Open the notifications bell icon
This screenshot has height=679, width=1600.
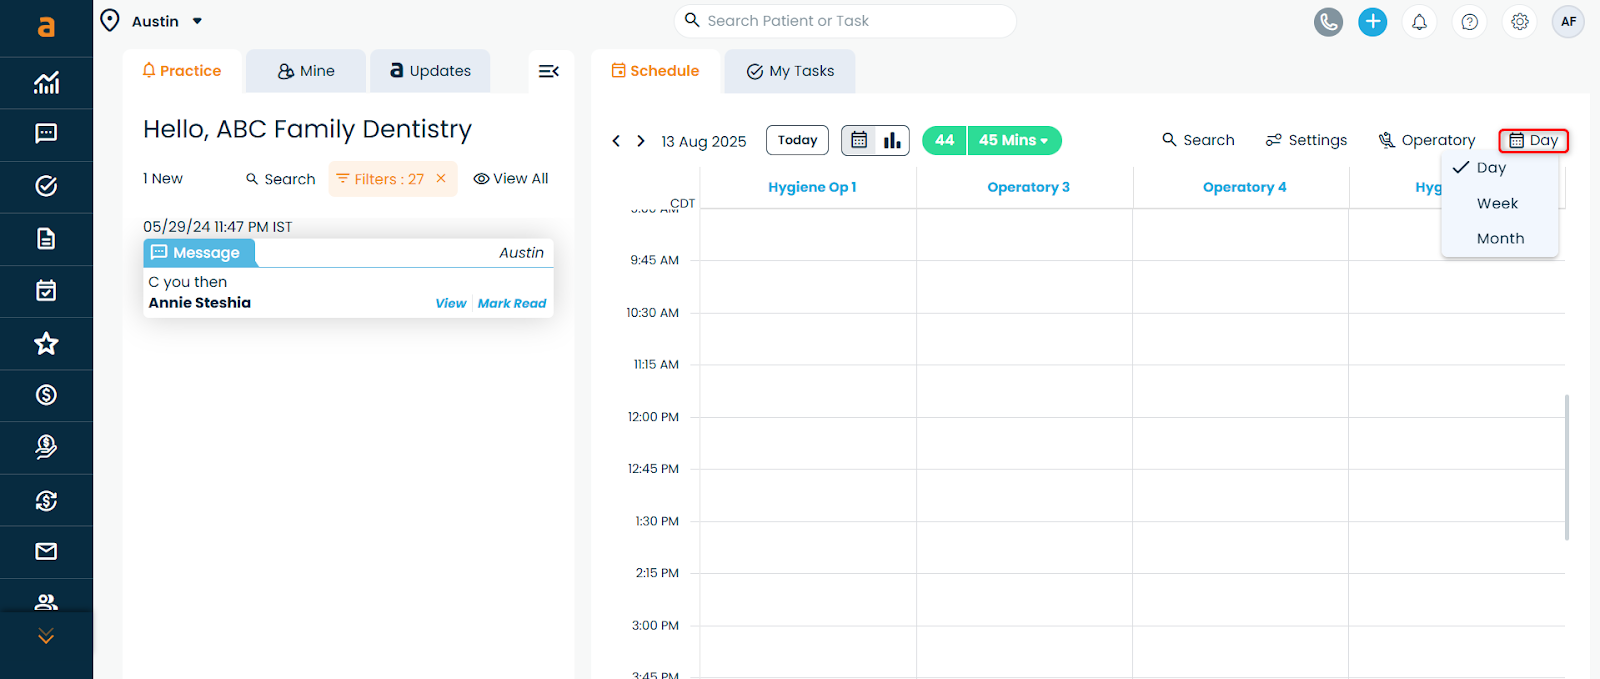[x=1419, y=21]
